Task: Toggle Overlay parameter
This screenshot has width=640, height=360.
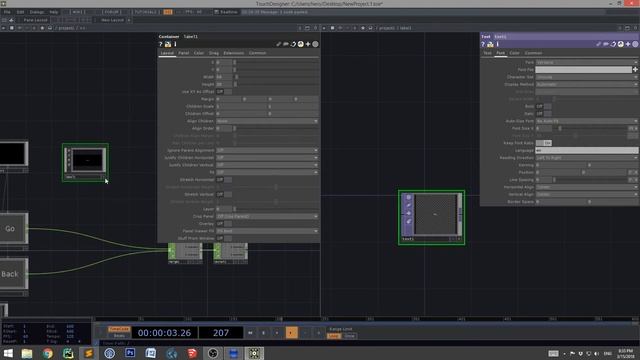Action: [x=224, y=224]
